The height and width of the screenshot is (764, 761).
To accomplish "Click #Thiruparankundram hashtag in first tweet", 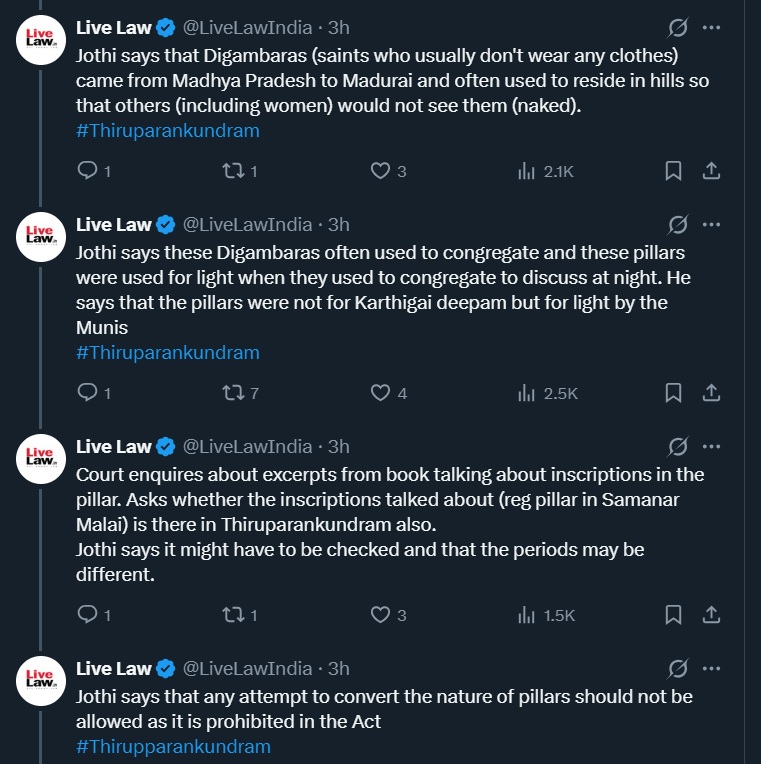I will (167, 131).
